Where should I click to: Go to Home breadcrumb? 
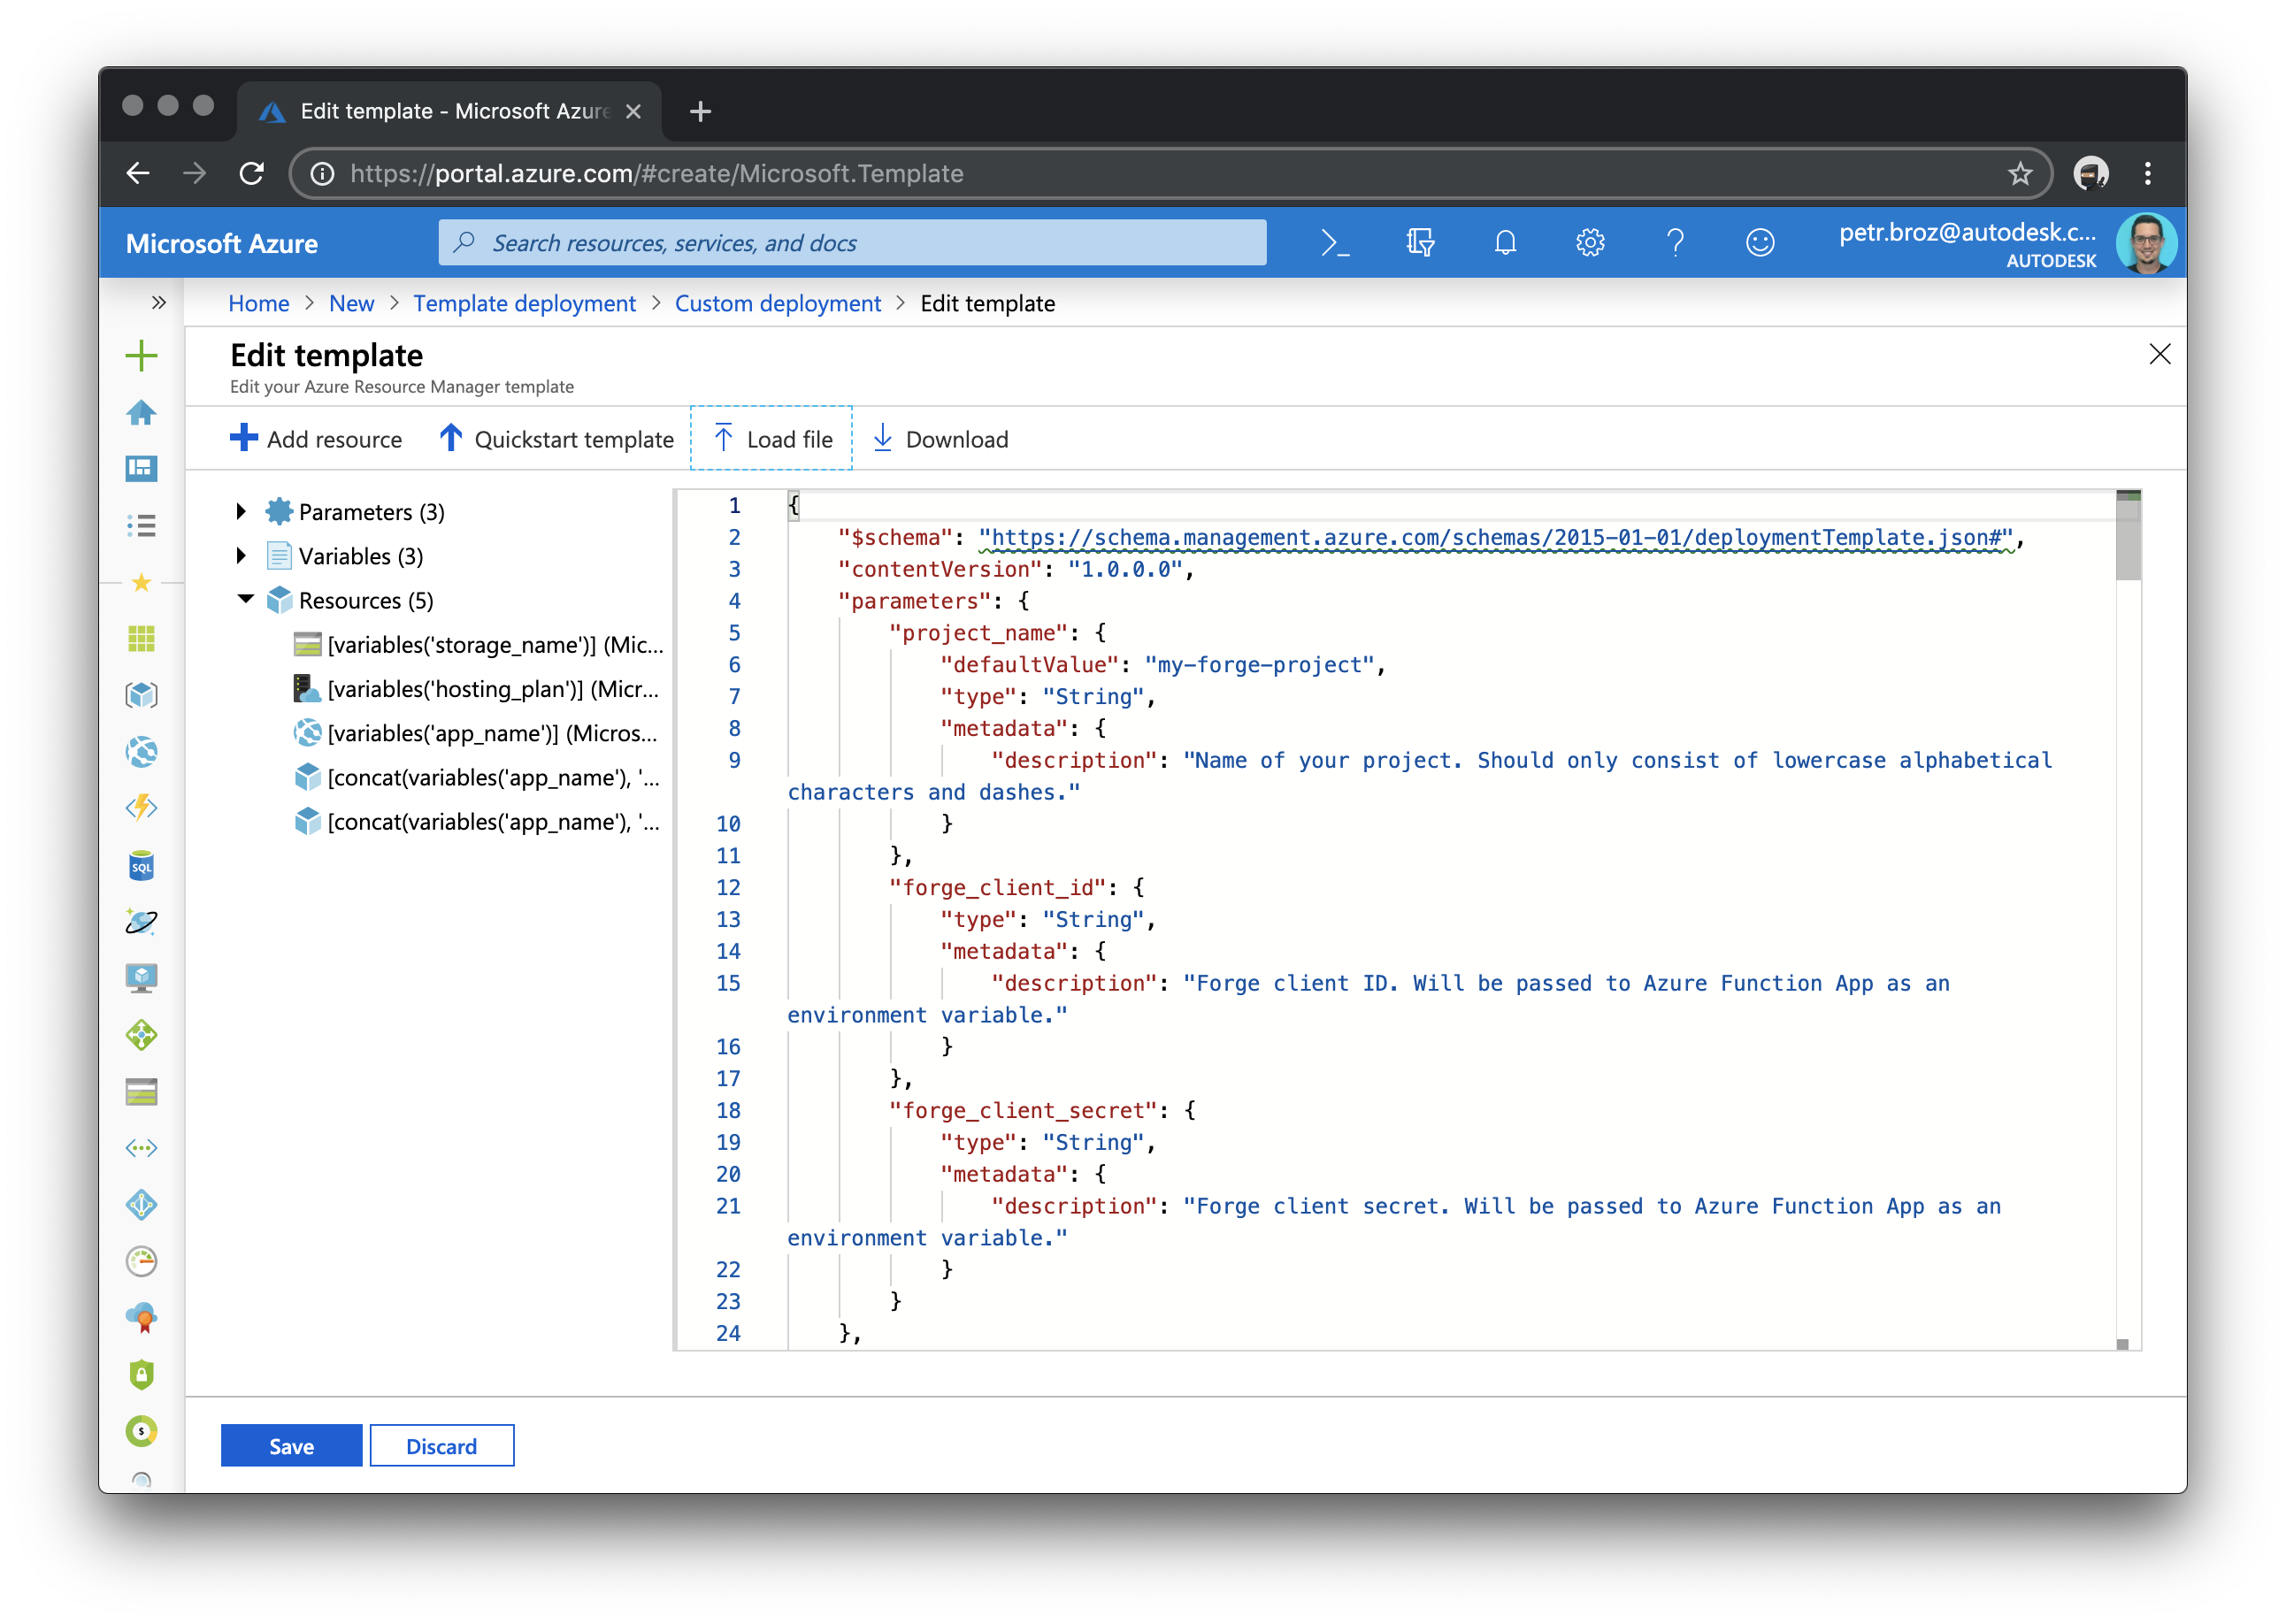point(259,303)
